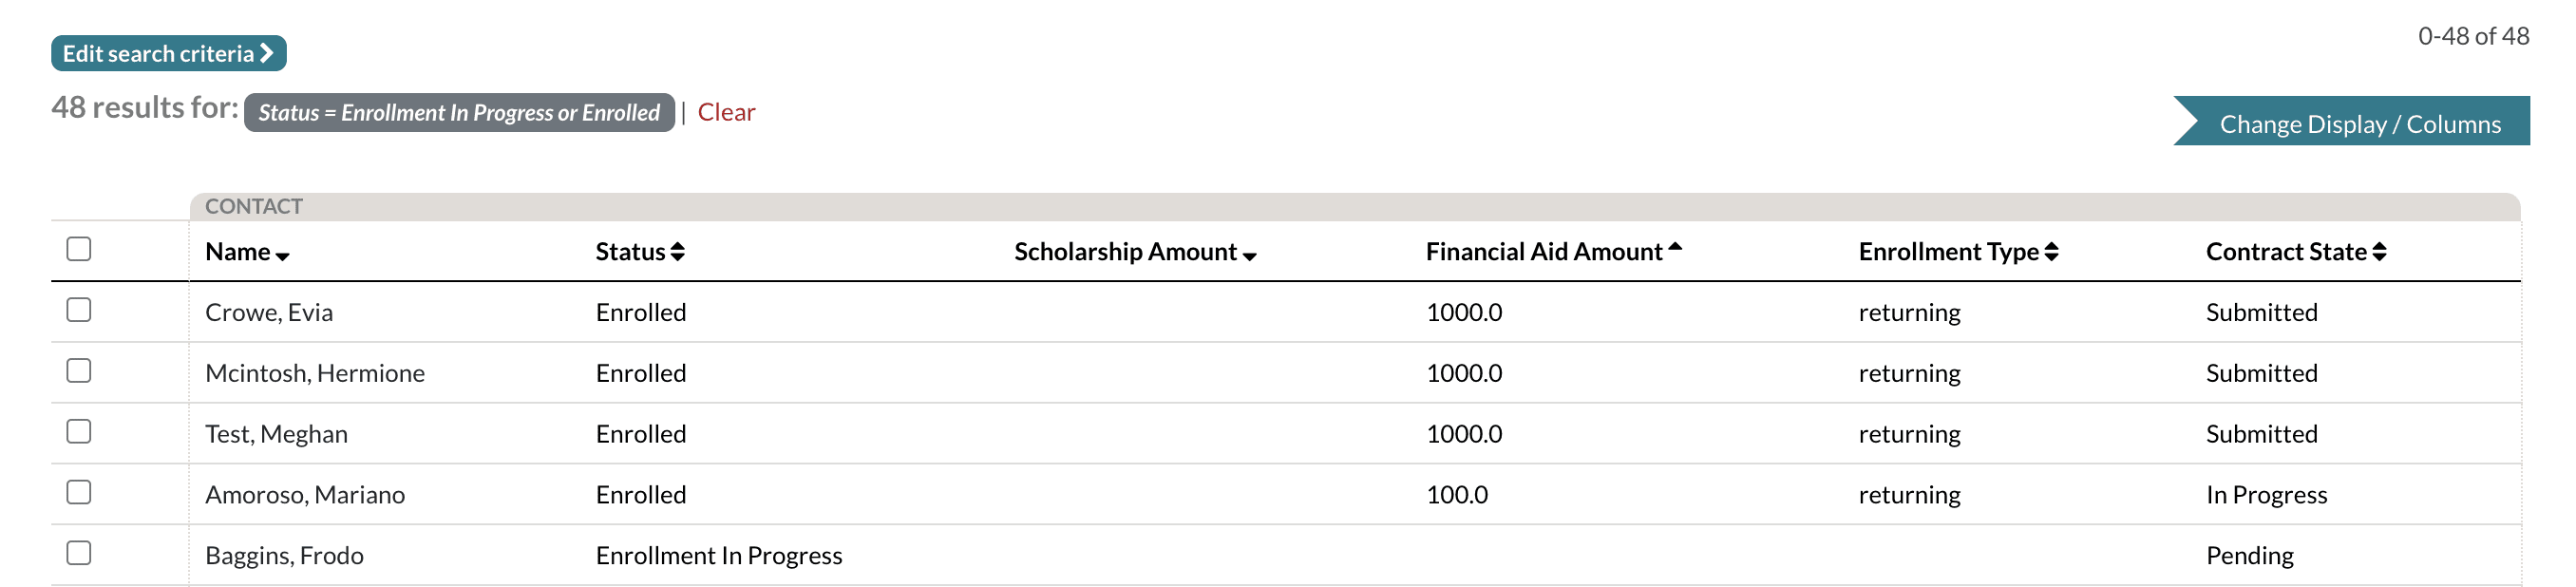Click the Scholarship Amount sort arrow
Screen dimensions: 2576x587
(1249, 257)
